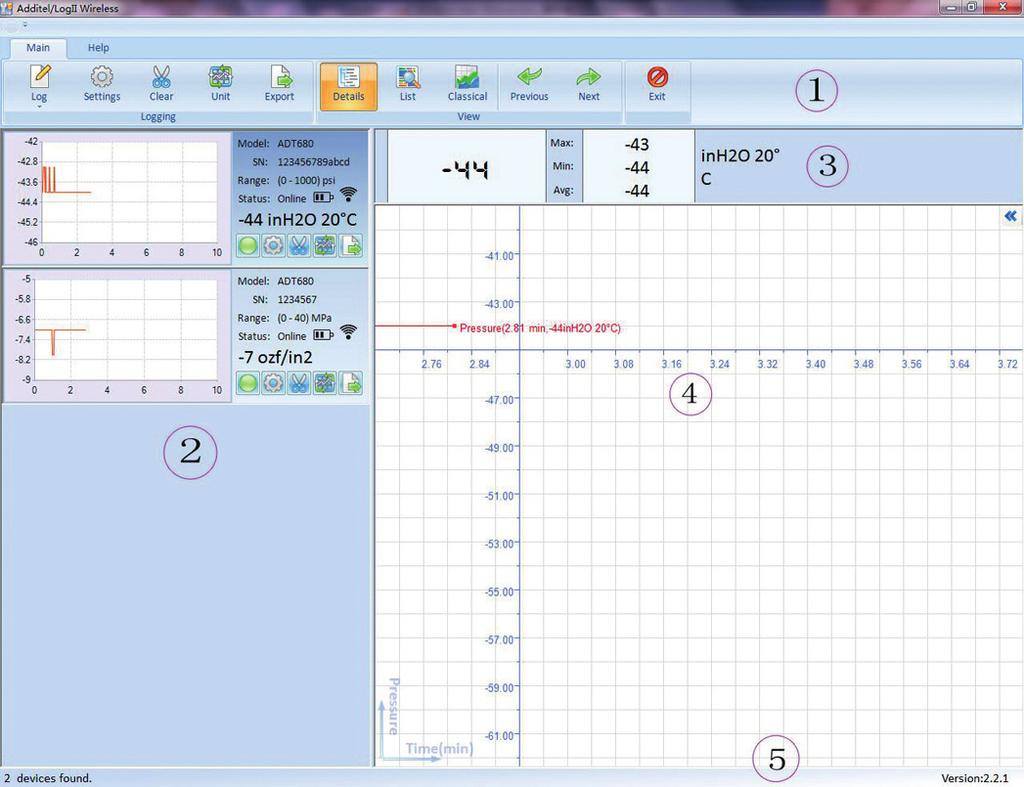Click the Pressure data label in chart
This screenshot has height=787, width=1024.
click(x=540, y=328)
